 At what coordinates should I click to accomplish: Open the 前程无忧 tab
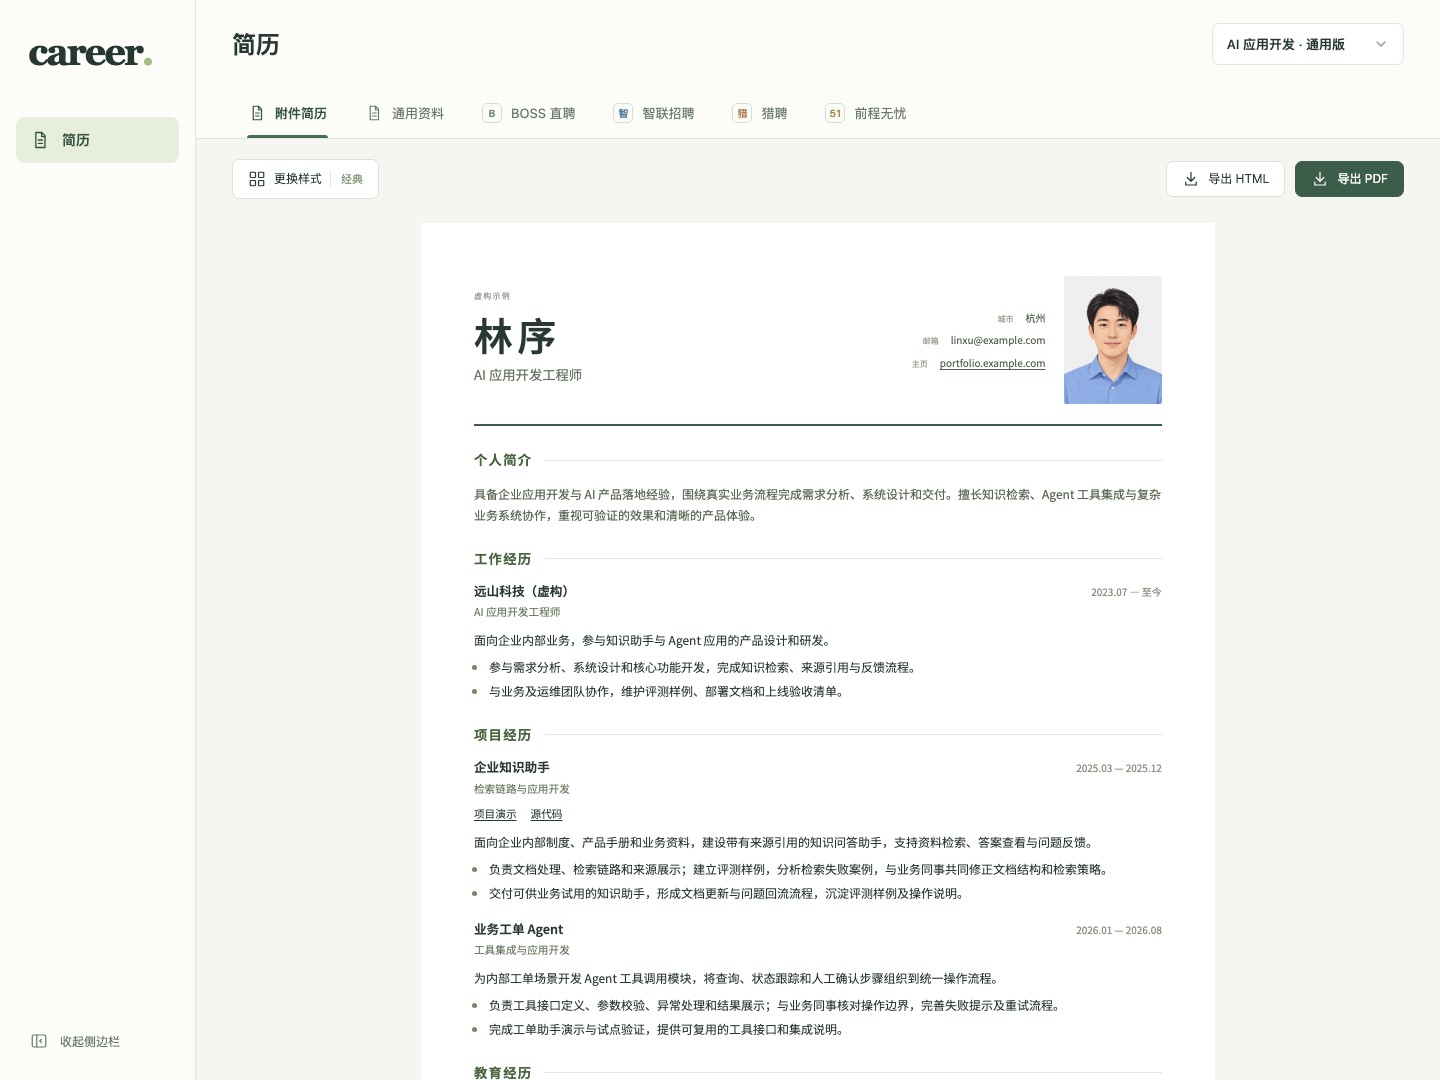click(x=866, y=113)
